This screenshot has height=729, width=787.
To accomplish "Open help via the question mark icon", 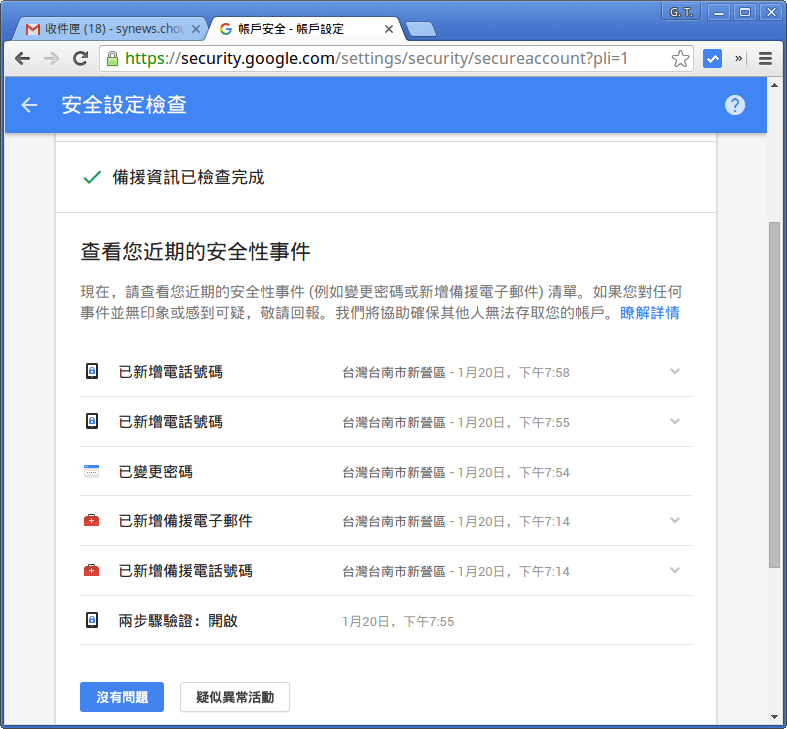I will coord(735,105).
